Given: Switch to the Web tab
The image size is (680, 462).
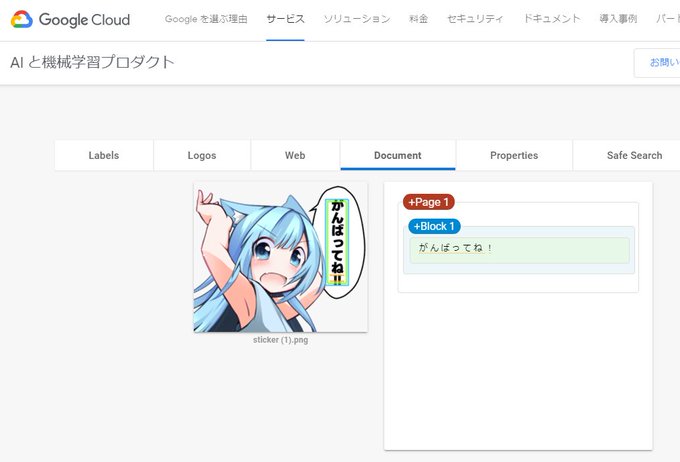Looking at the screenshot, I should tap(295, 155).
